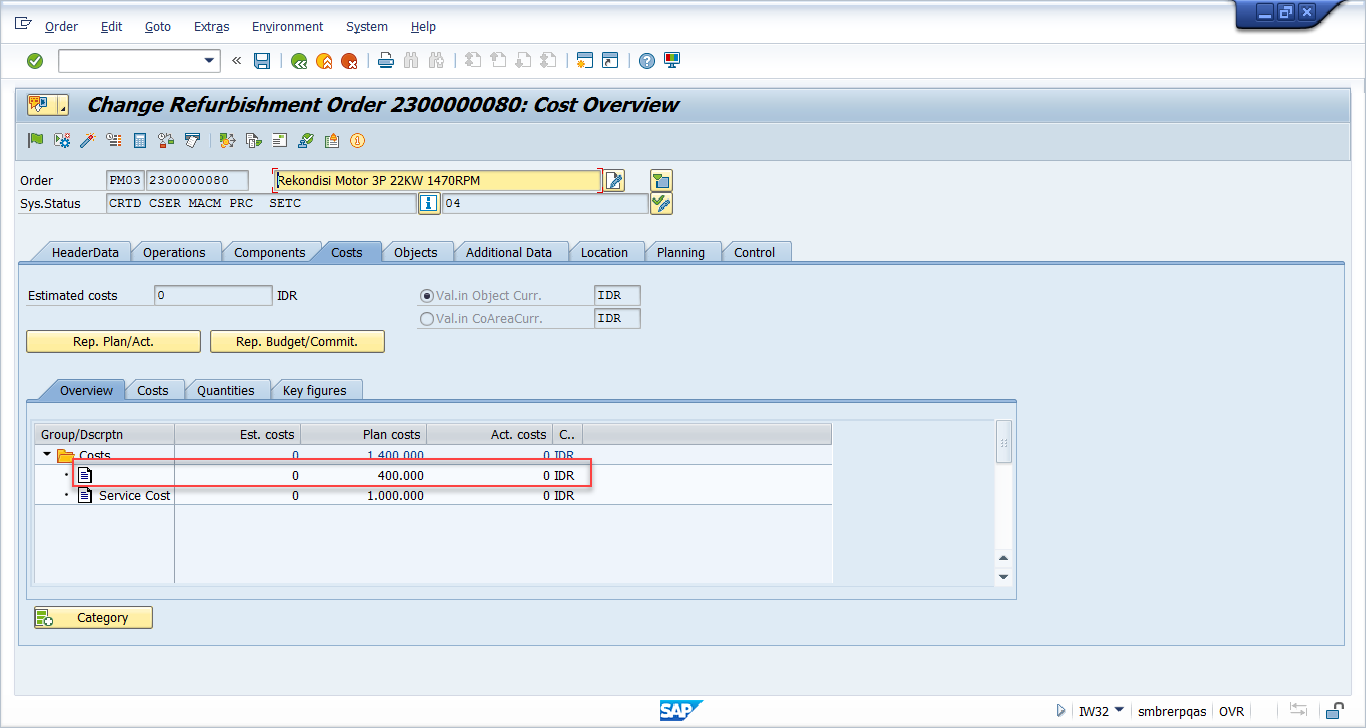The height and width of the screenshot is (728, 1366).
Task: Click the Rep. Budget/Commit. button
Action: (297, 342)
